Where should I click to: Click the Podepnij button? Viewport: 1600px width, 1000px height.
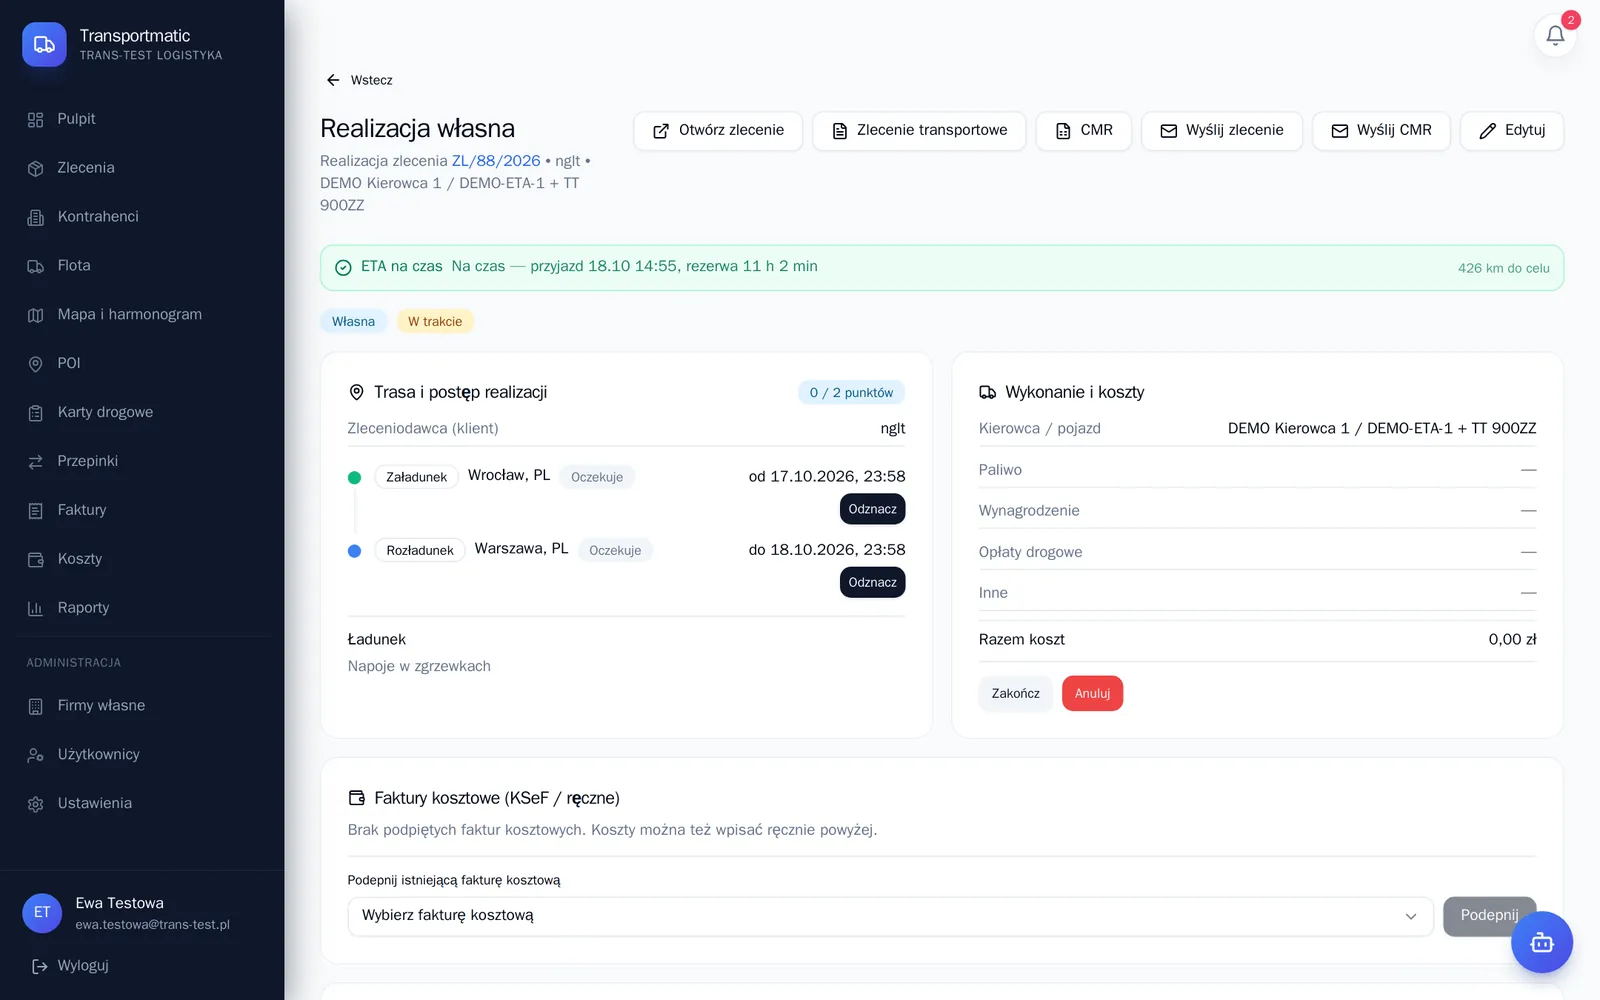point(1489,916)
